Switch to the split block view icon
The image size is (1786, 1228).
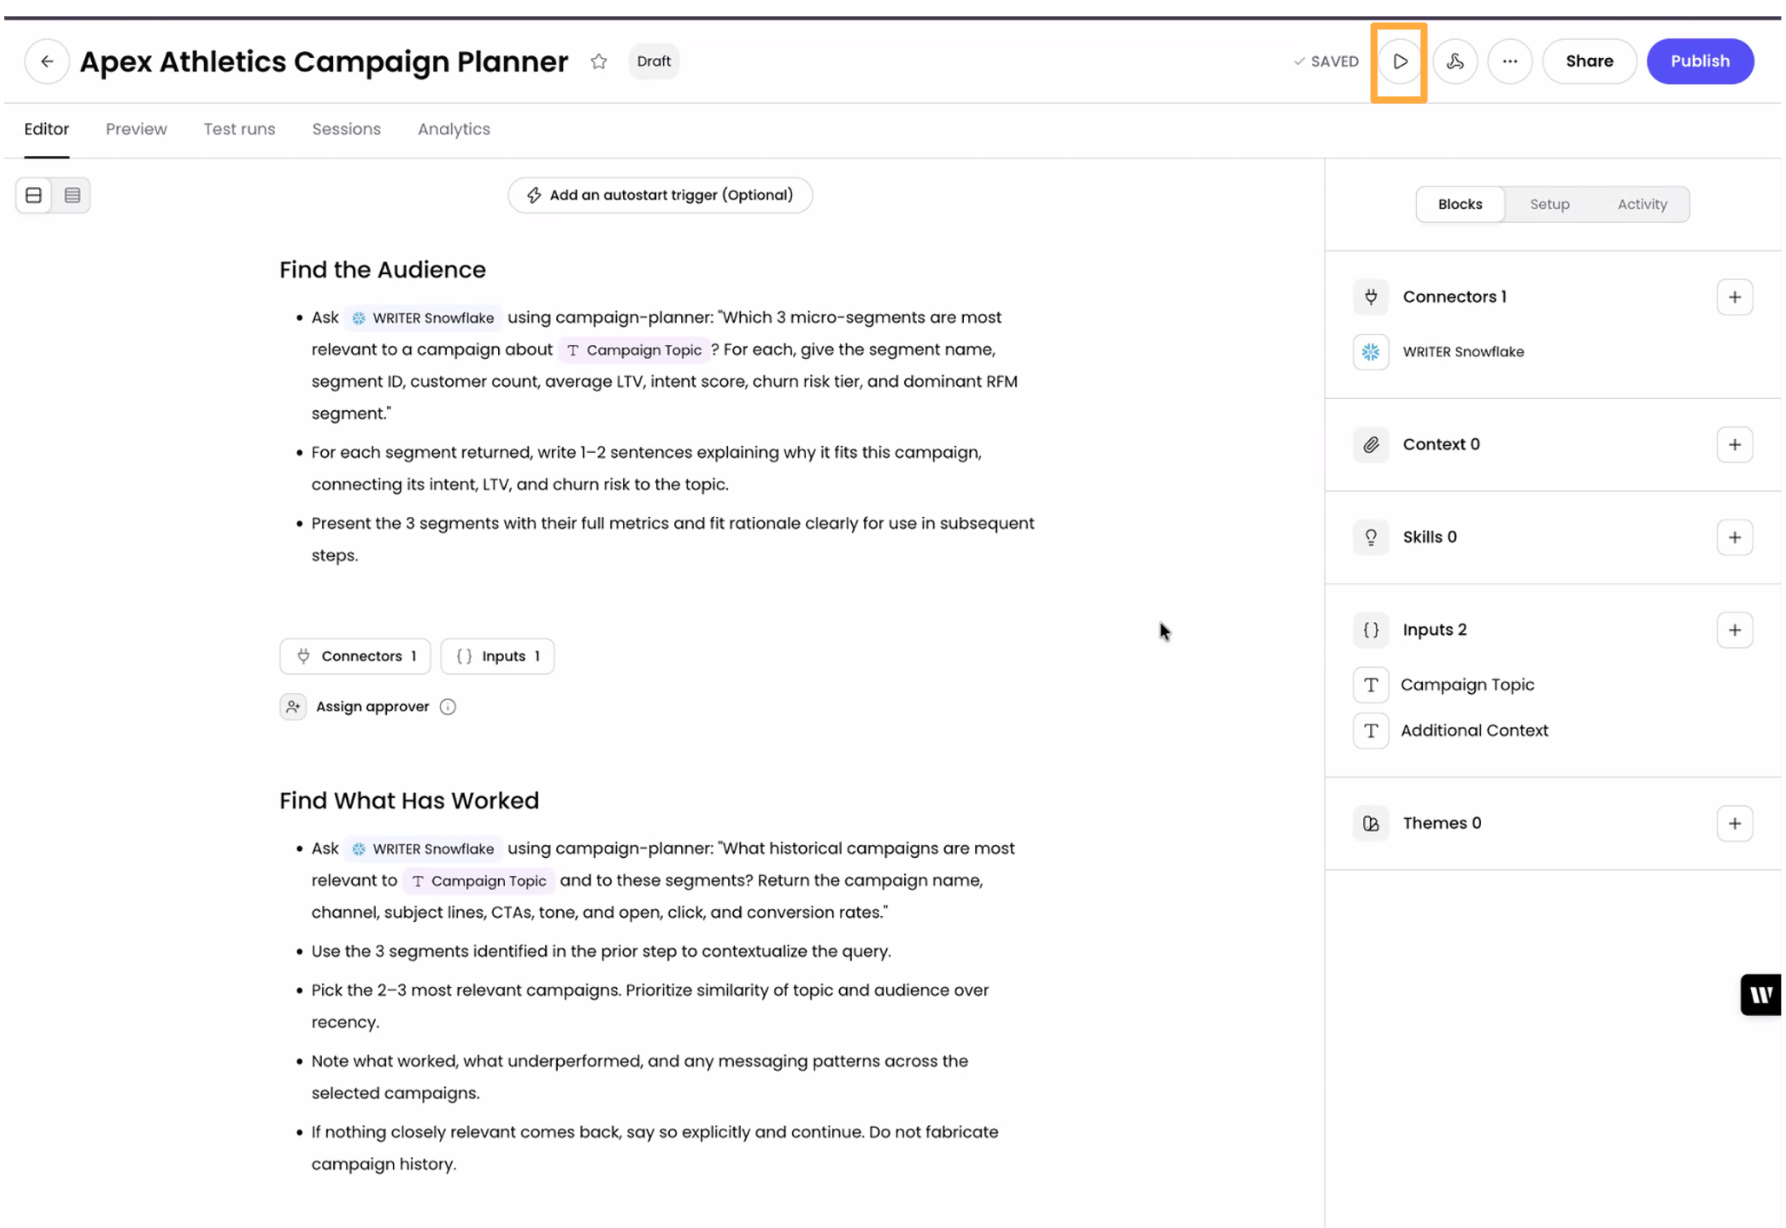coord(34,195)
